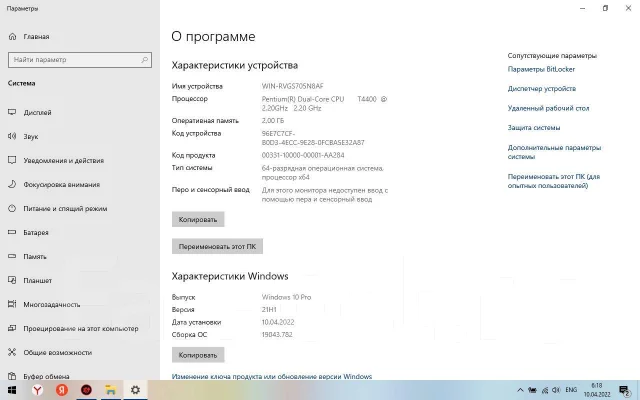640x400 pixels.
Task: Select version value 21H1
Action: (x=269, y=310)
